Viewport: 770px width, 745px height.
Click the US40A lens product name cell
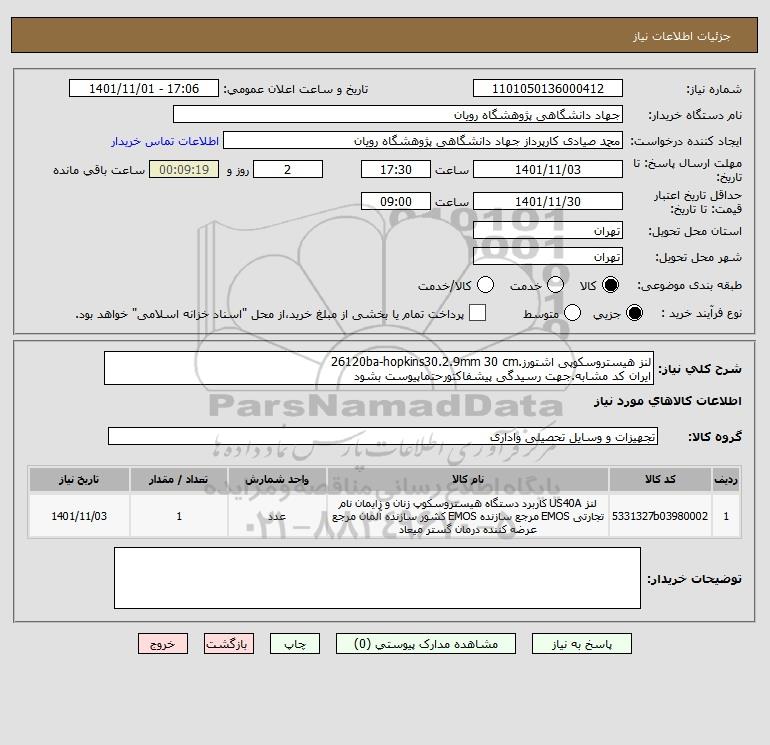point(468,516)
